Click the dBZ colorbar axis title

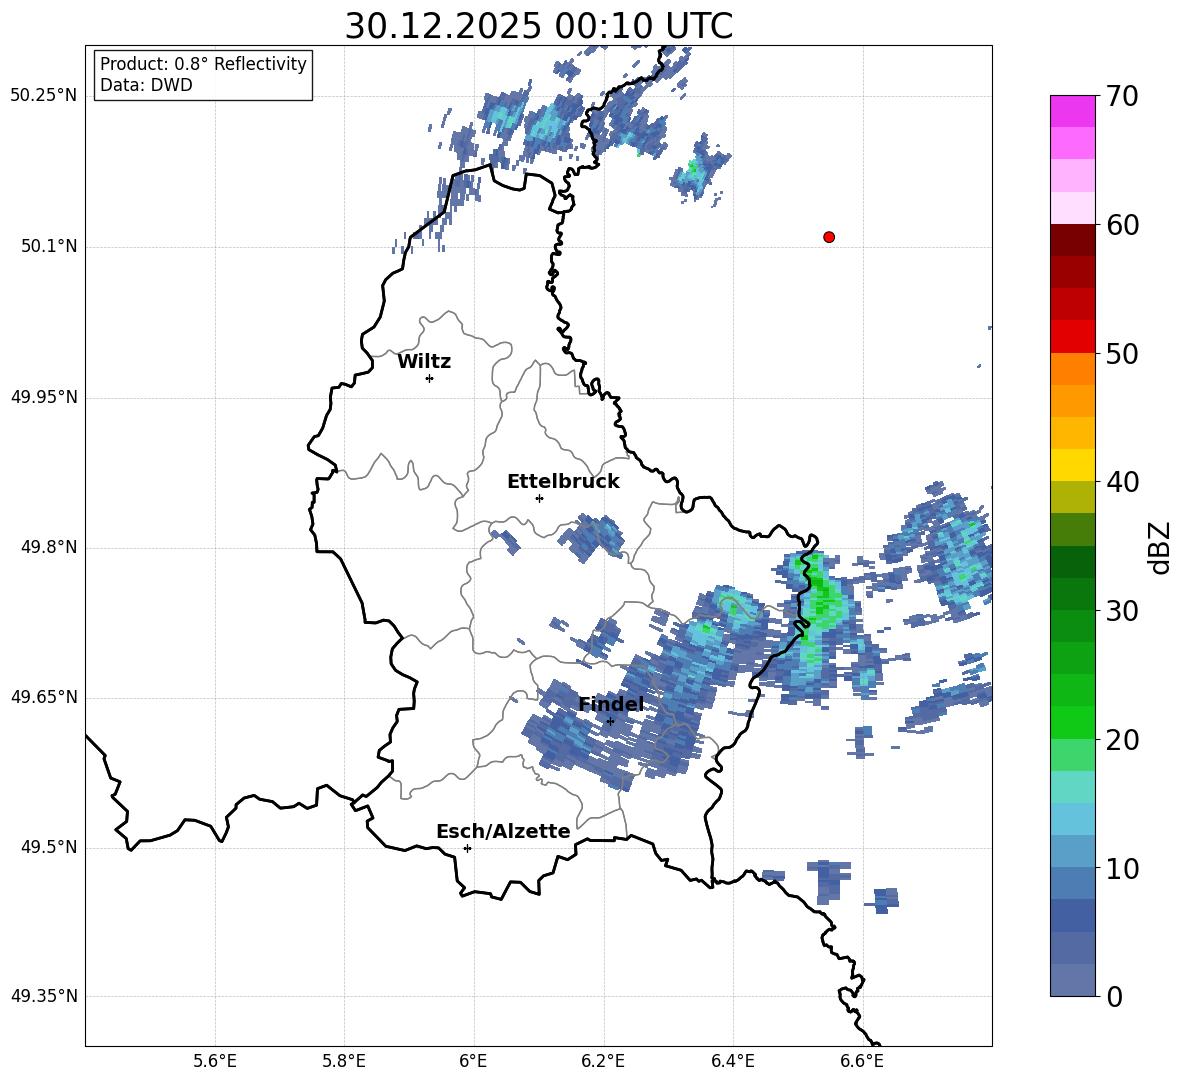coord(1161,547)
